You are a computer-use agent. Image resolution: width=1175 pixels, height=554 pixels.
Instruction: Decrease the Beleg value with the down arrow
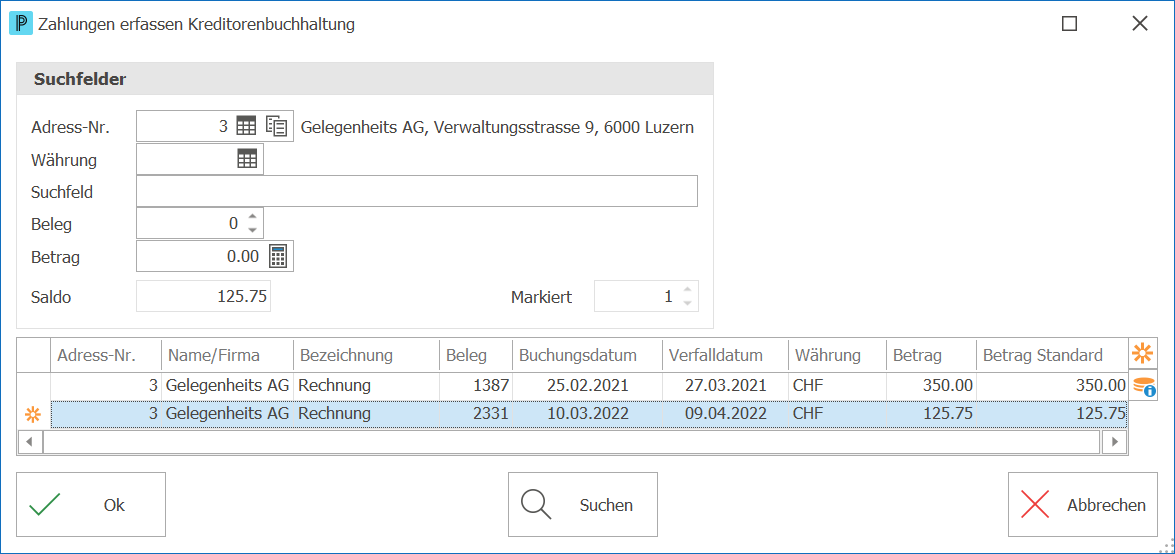(253, 229)
